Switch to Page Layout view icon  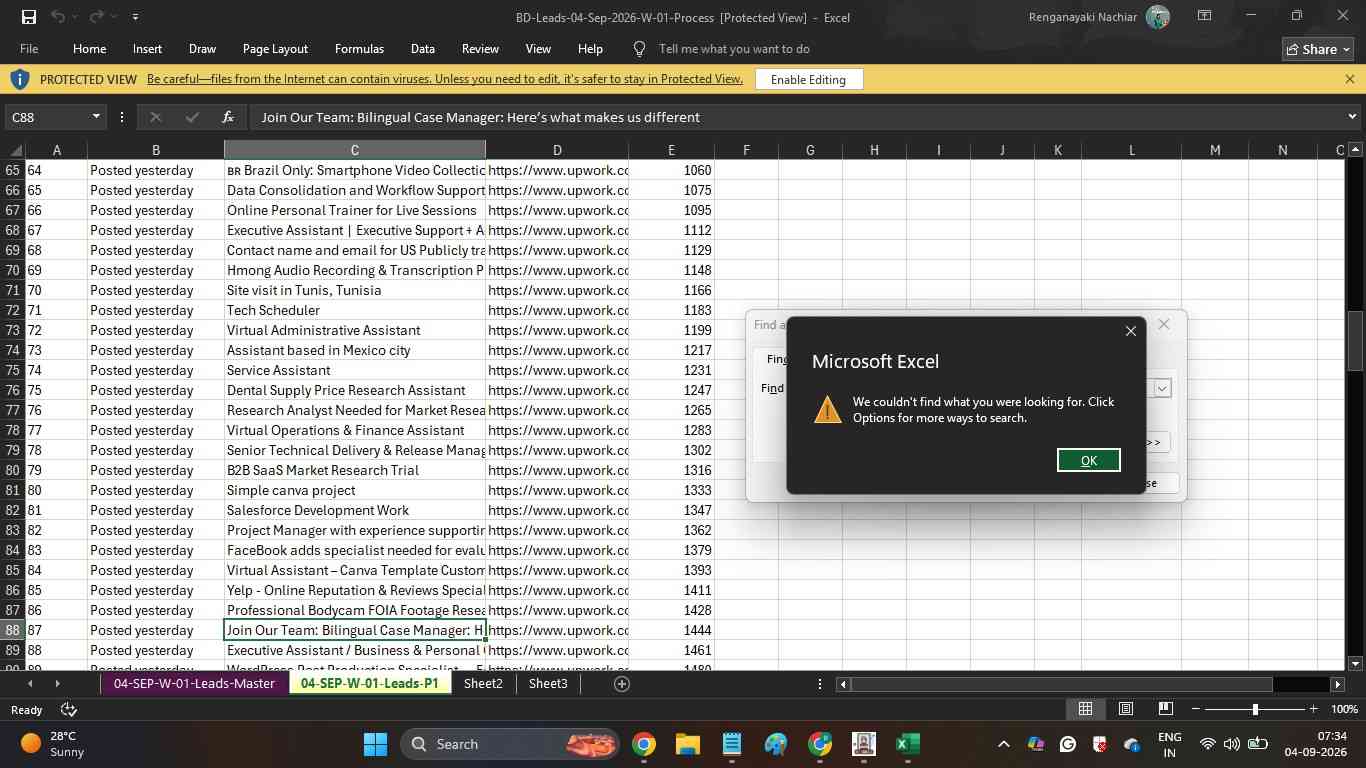coord(1125,709)
